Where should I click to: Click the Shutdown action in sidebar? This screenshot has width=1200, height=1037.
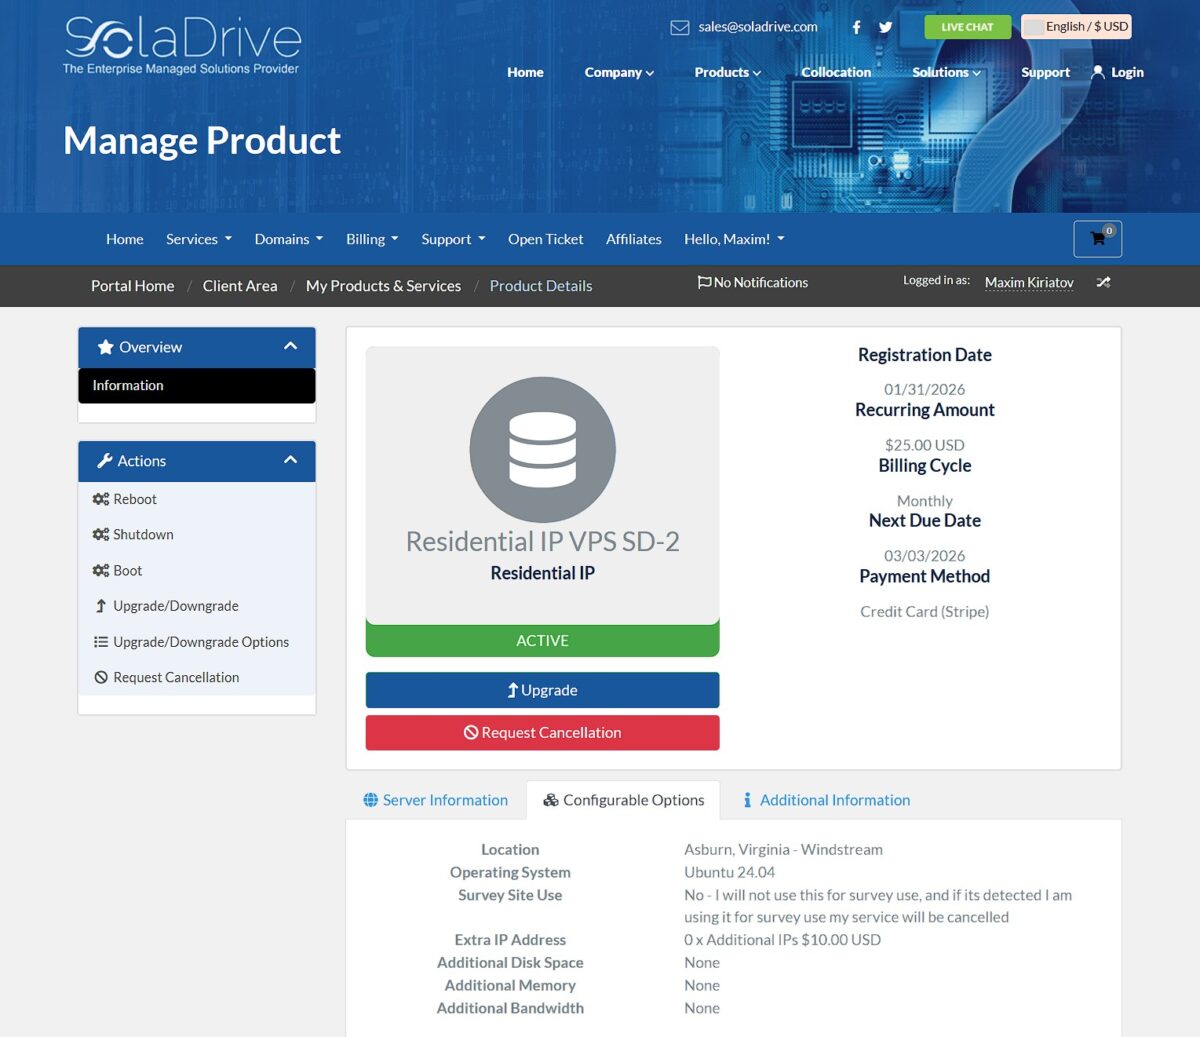(x=142, y=535)
